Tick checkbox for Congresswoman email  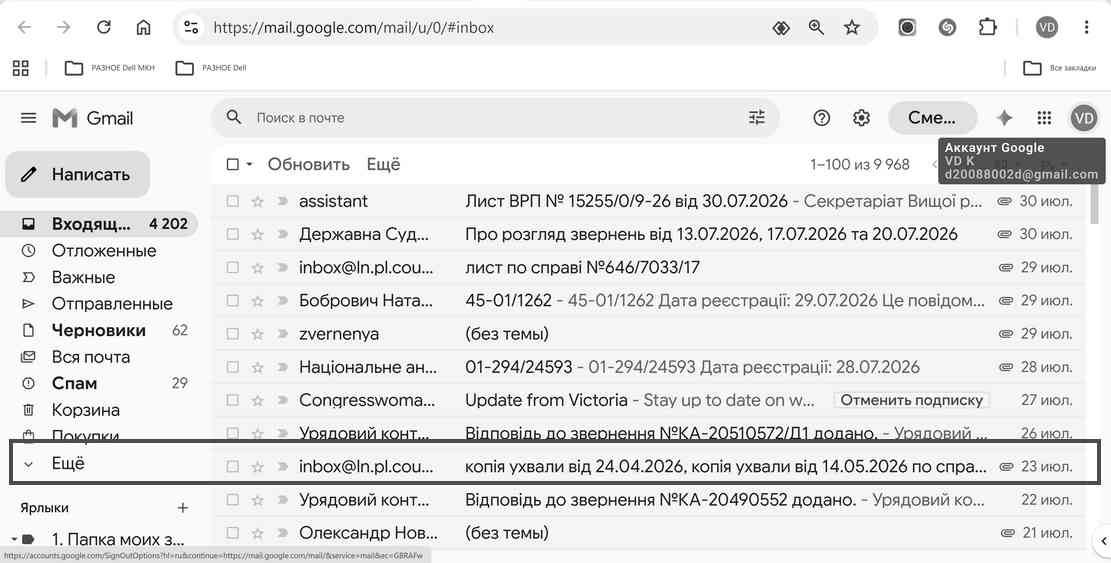232,400
